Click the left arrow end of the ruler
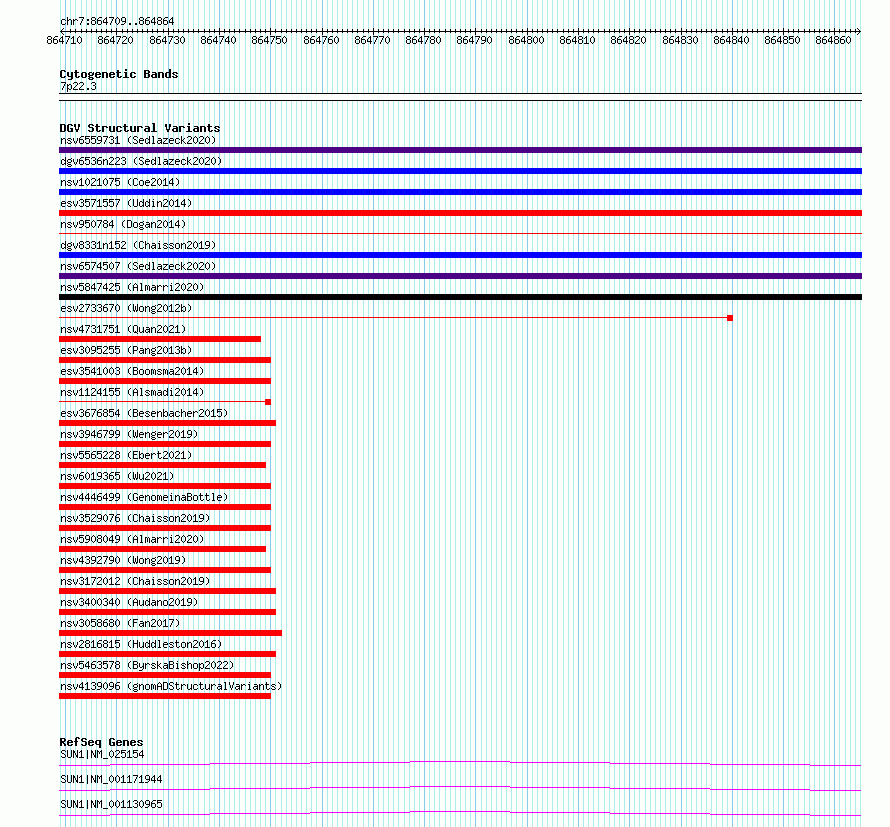This screenshot has width=890, height=827. coord(62,31)
